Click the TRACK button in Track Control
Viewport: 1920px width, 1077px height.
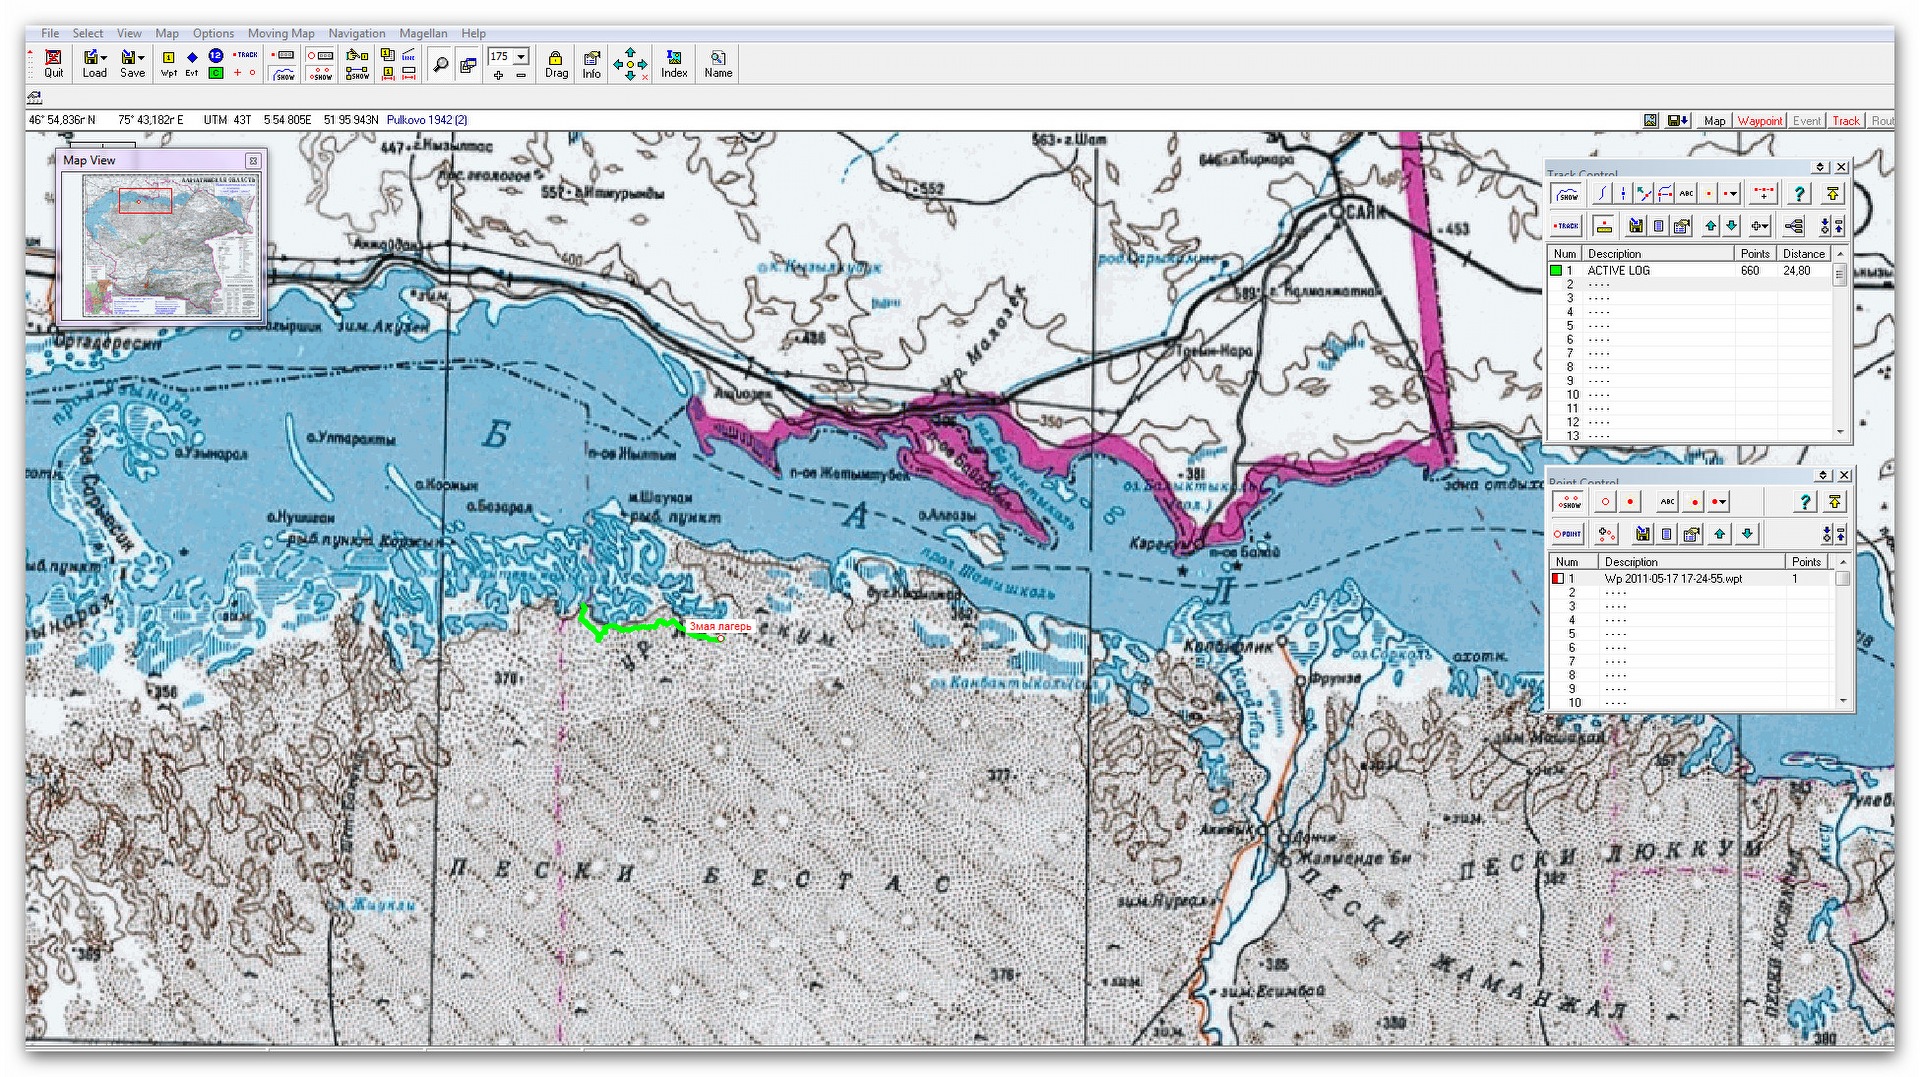pyautogui.click(x=1566, y=226)
